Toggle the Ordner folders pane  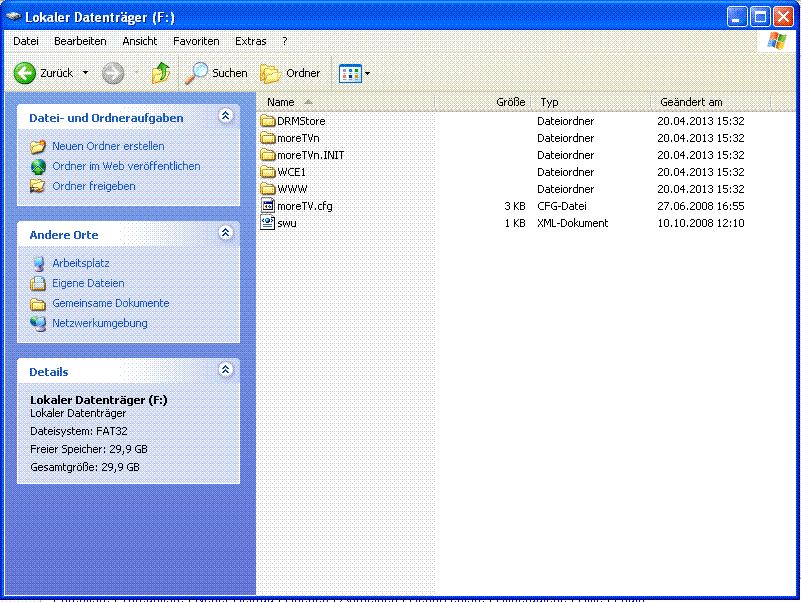coord(291,73)
